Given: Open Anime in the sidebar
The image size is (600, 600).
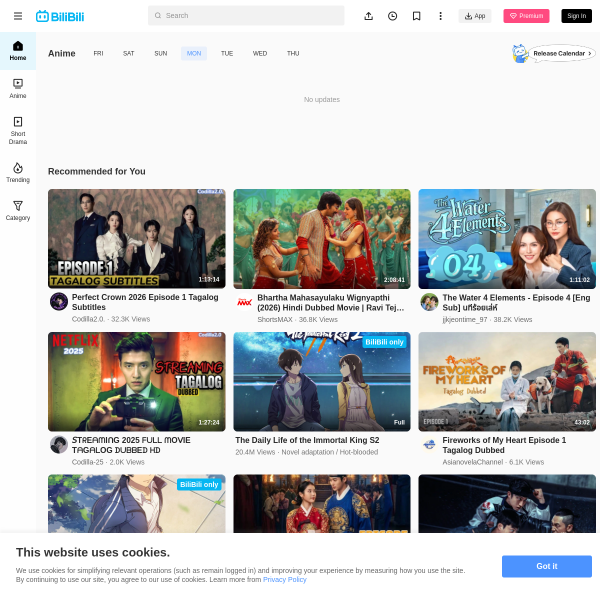Looking at the screenshot, I should [x=18, y=89].
